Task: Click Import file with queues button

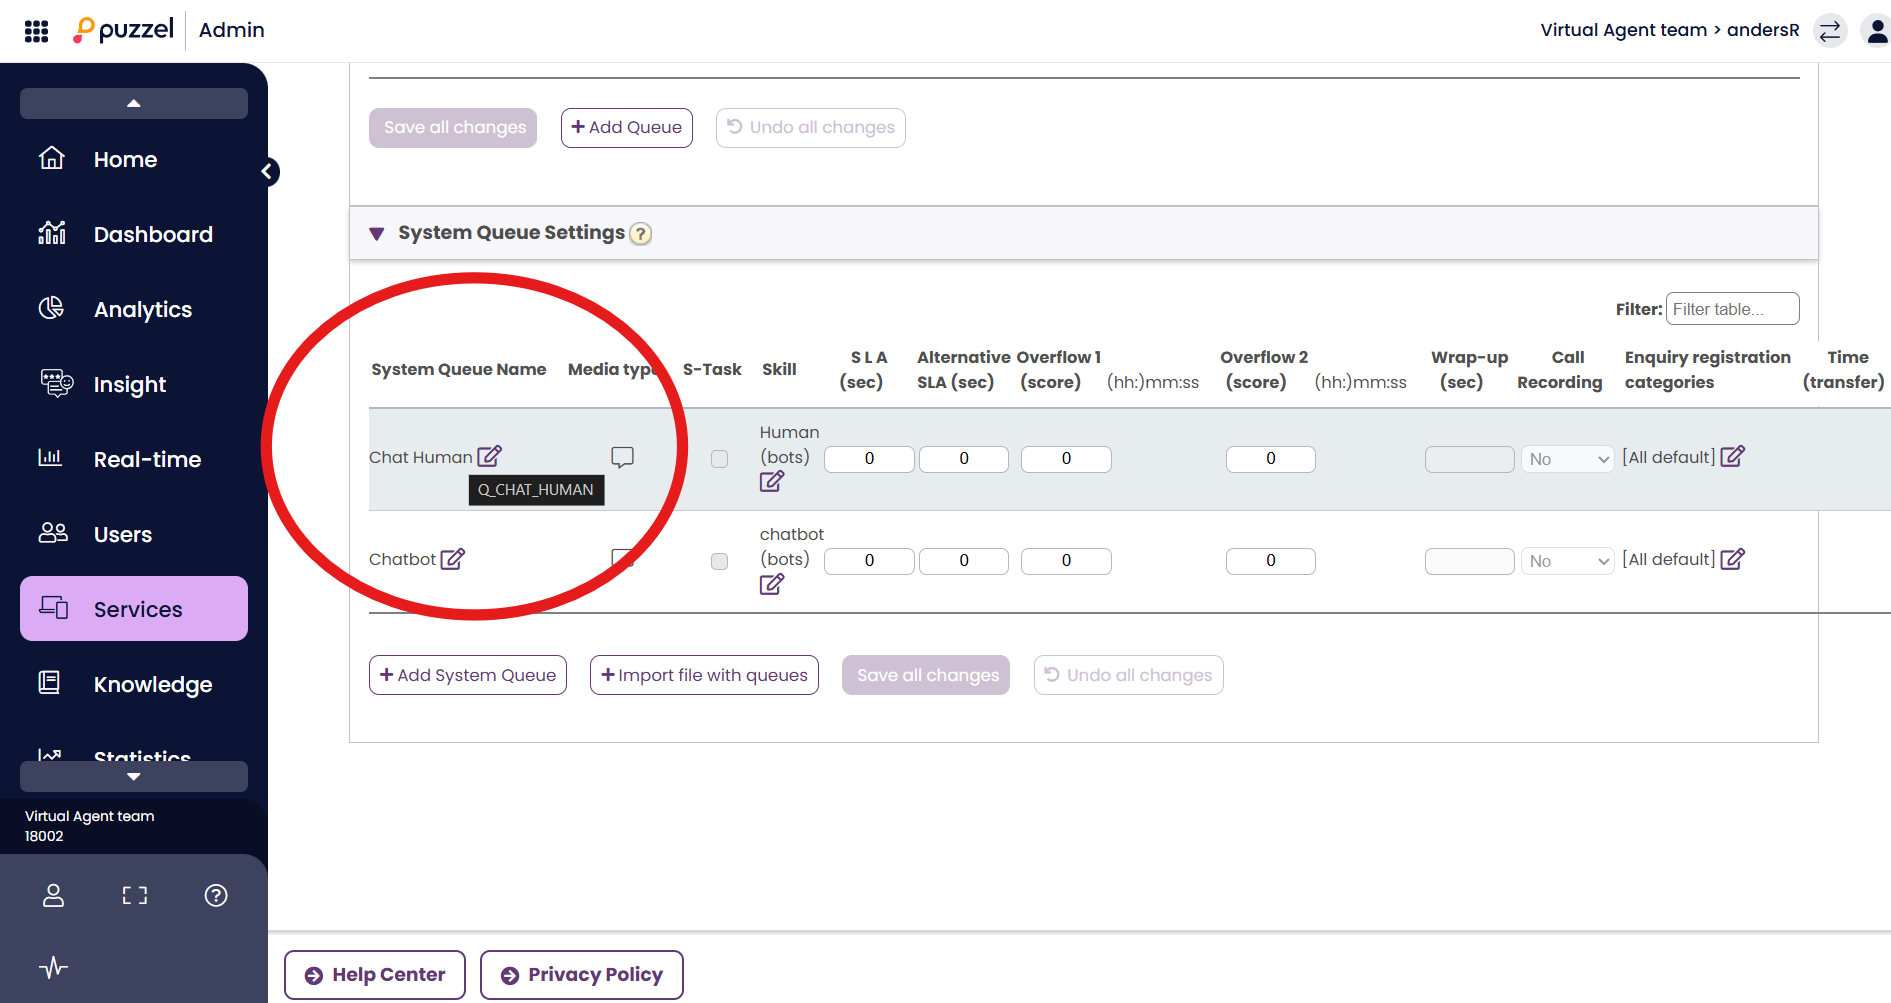Action: (704, 675)
